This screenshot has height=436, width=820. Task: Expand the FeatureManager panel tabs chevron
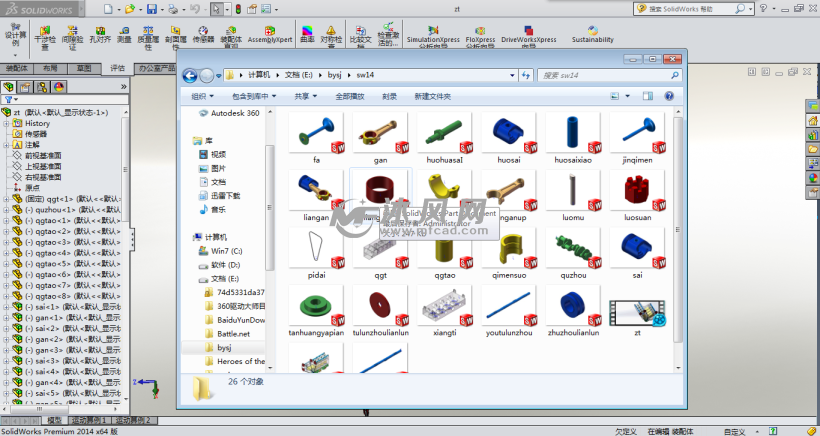point(124,87)
